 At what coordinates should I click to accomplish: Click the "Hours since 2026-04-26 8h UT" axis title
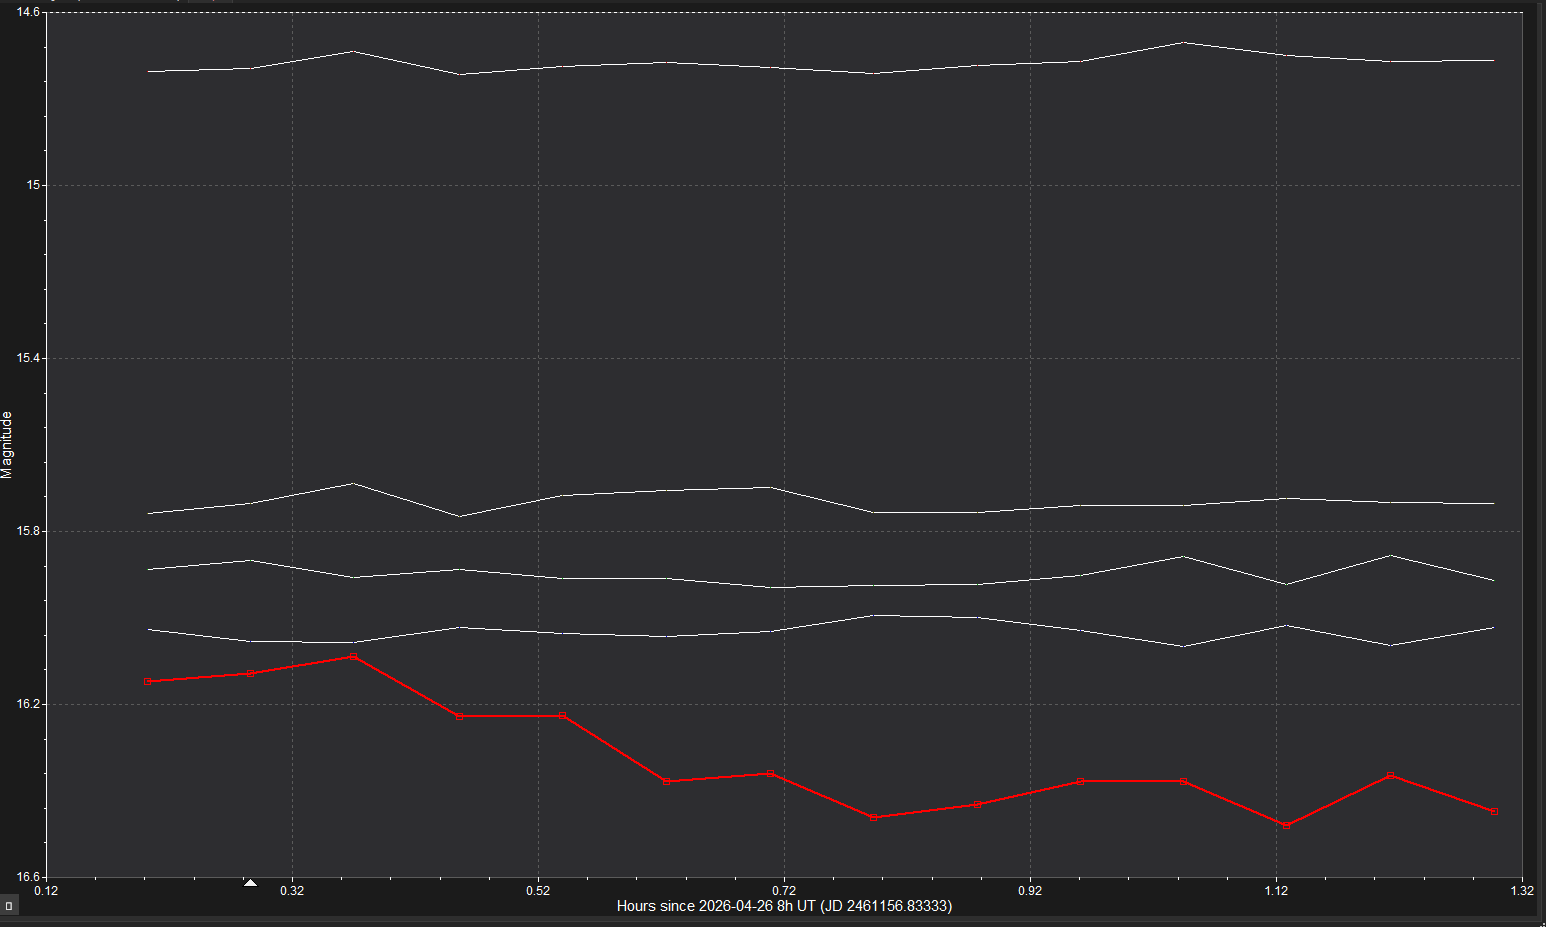(x=784, y=906)
